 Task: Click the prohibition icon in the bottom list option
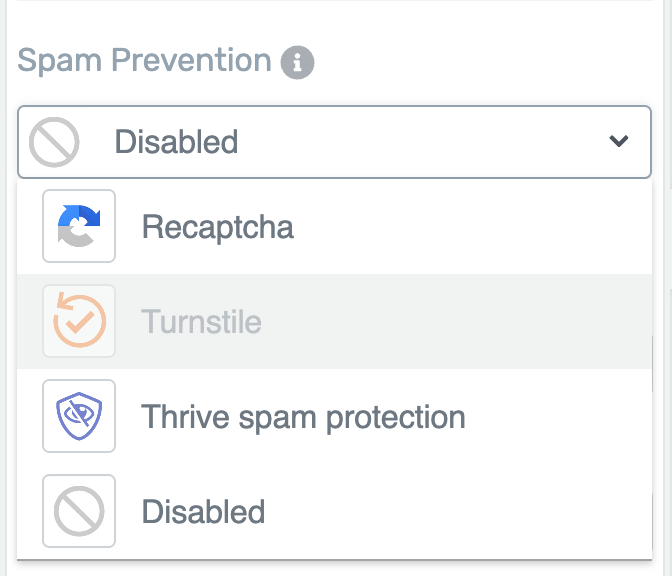79,511
